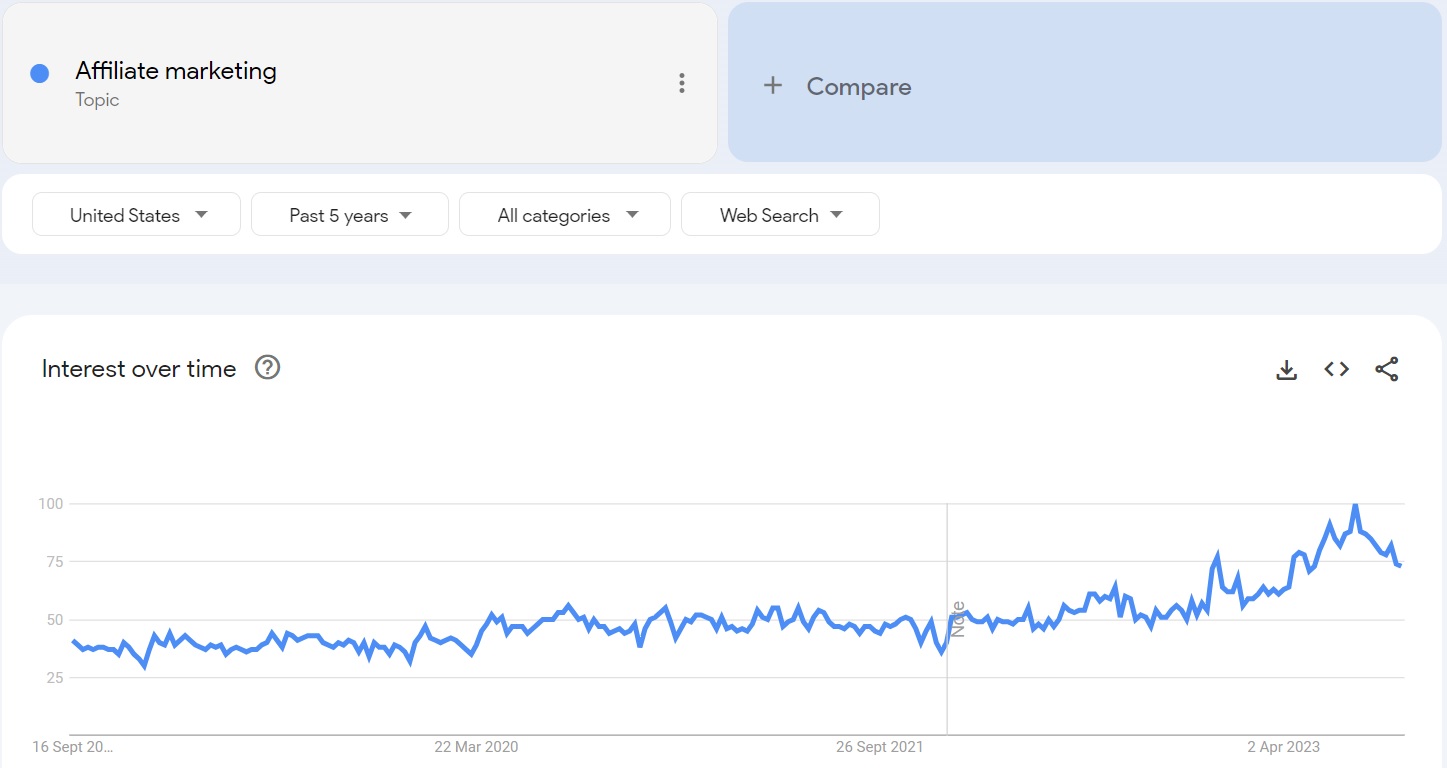Open the All categories dropdown
The height and width of the screenshot is (768, 1447).
pyautogui.click(x=564, y=214)
